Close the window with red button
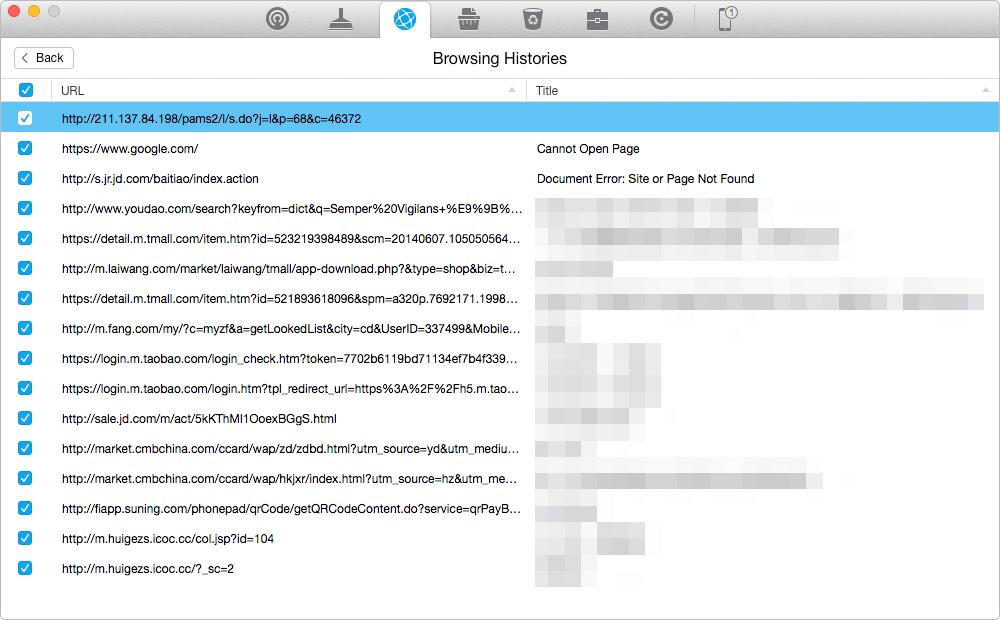 point(13,11)
